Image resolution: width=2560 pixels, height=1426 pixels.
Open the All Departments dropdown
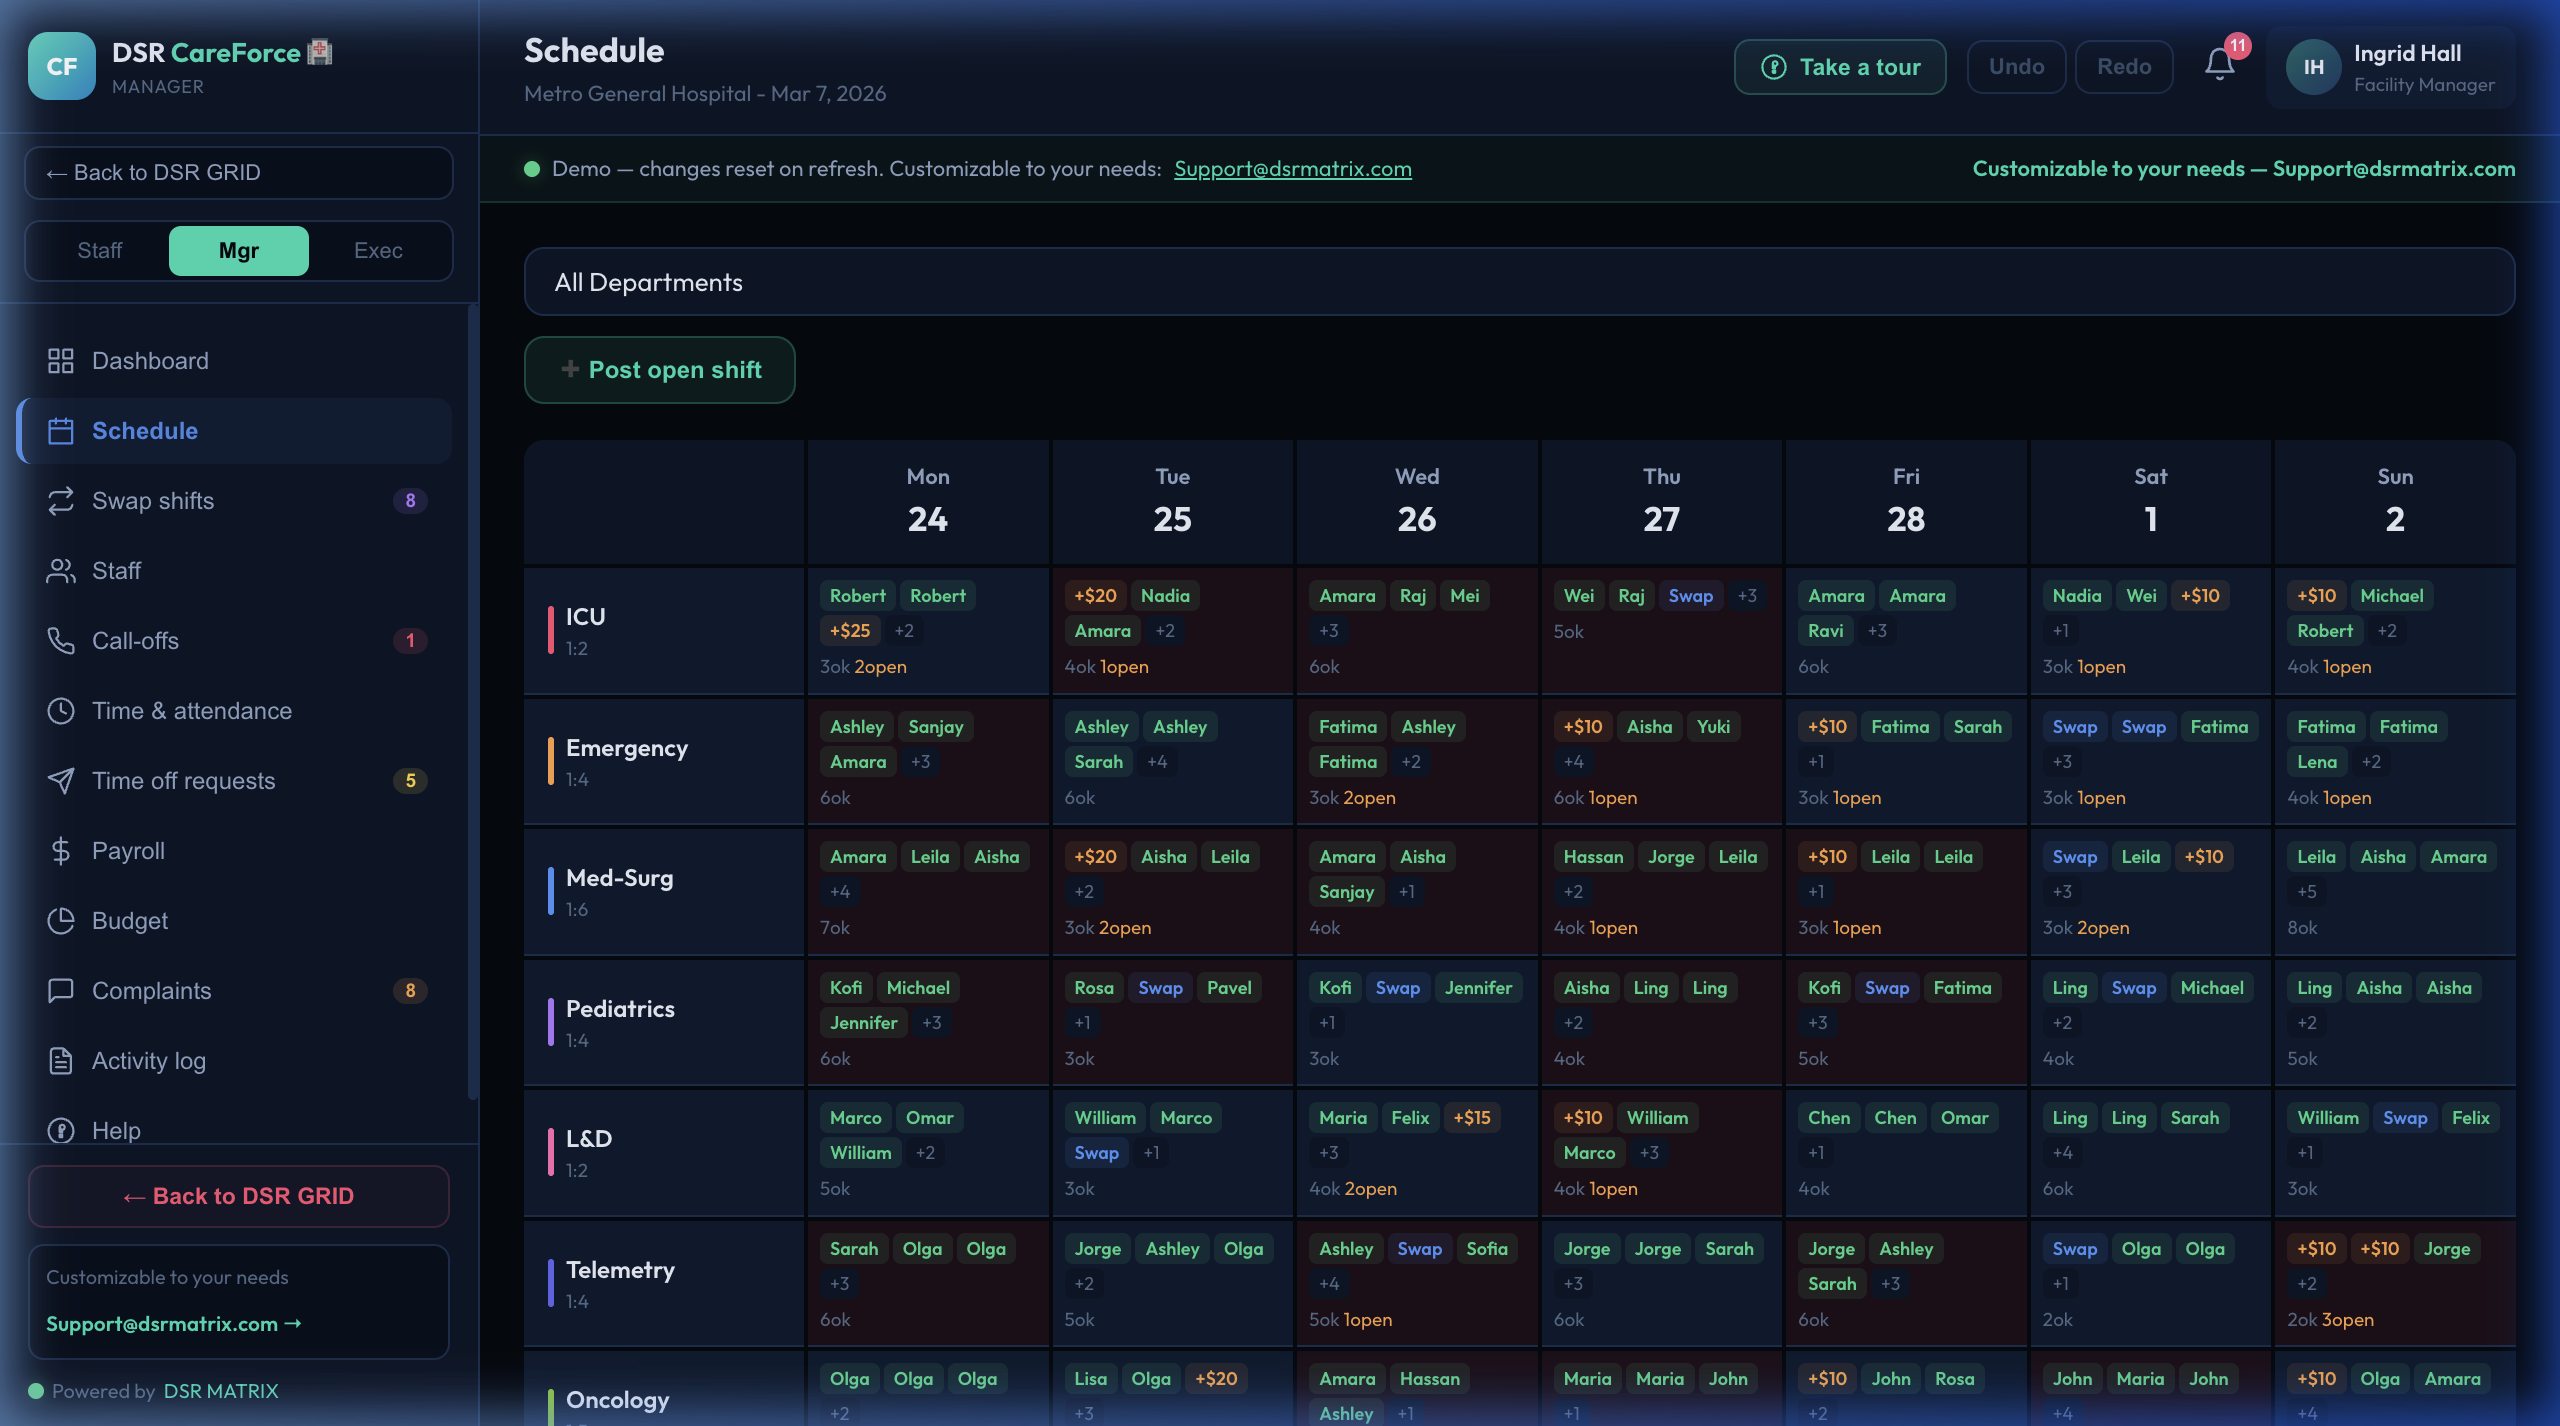1519,282
